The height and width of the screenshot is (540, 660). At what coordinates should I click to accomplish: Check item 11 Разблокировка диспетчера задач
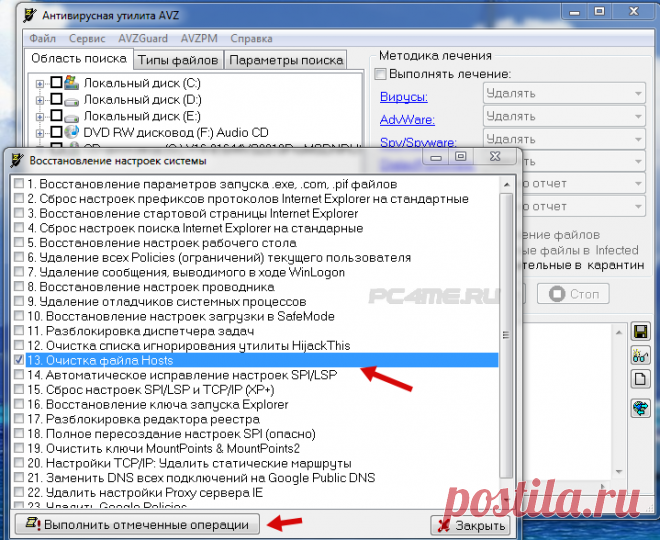[18, 329]
